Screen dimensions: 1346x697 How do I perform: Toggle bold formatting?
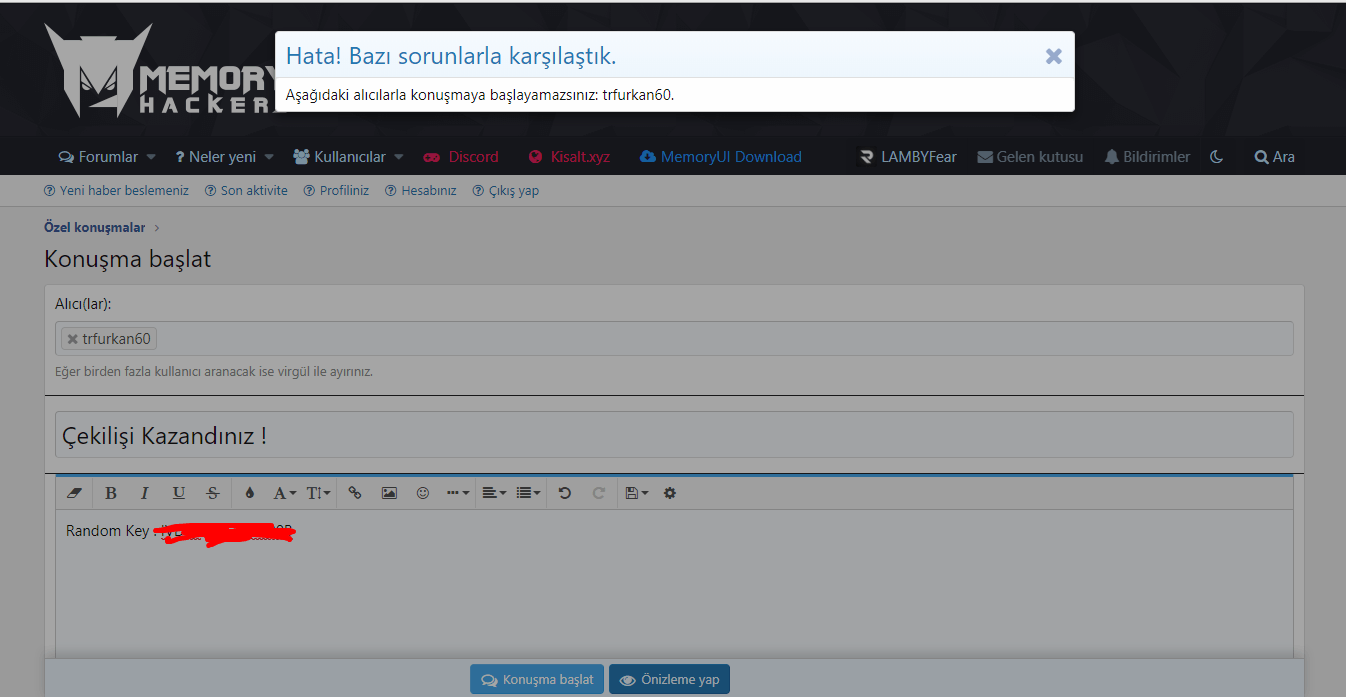[x=111, y=493]
